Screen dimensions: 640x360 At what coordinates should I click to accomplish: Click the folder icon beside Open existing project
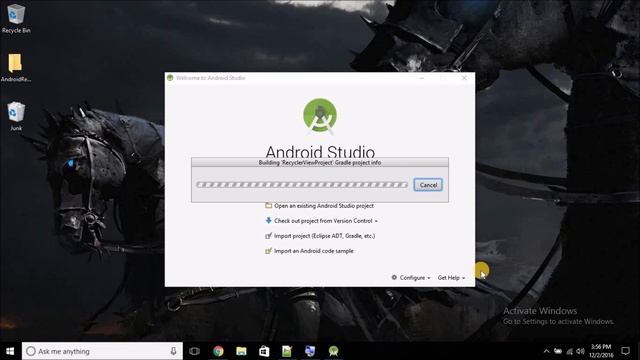pos(269,205)
